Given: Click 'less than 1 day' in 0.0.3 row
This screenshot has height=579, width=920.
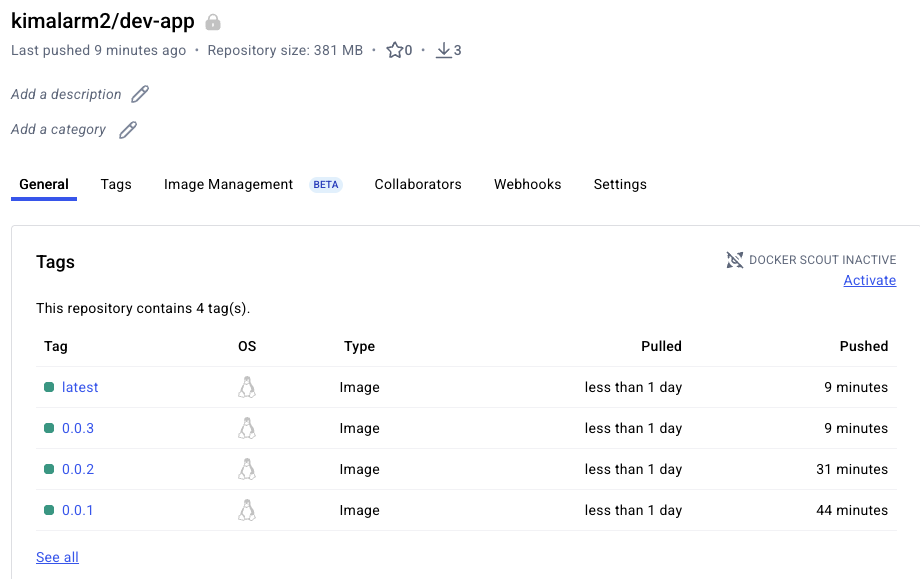Looking at the screenshot, I should [633, 428].
